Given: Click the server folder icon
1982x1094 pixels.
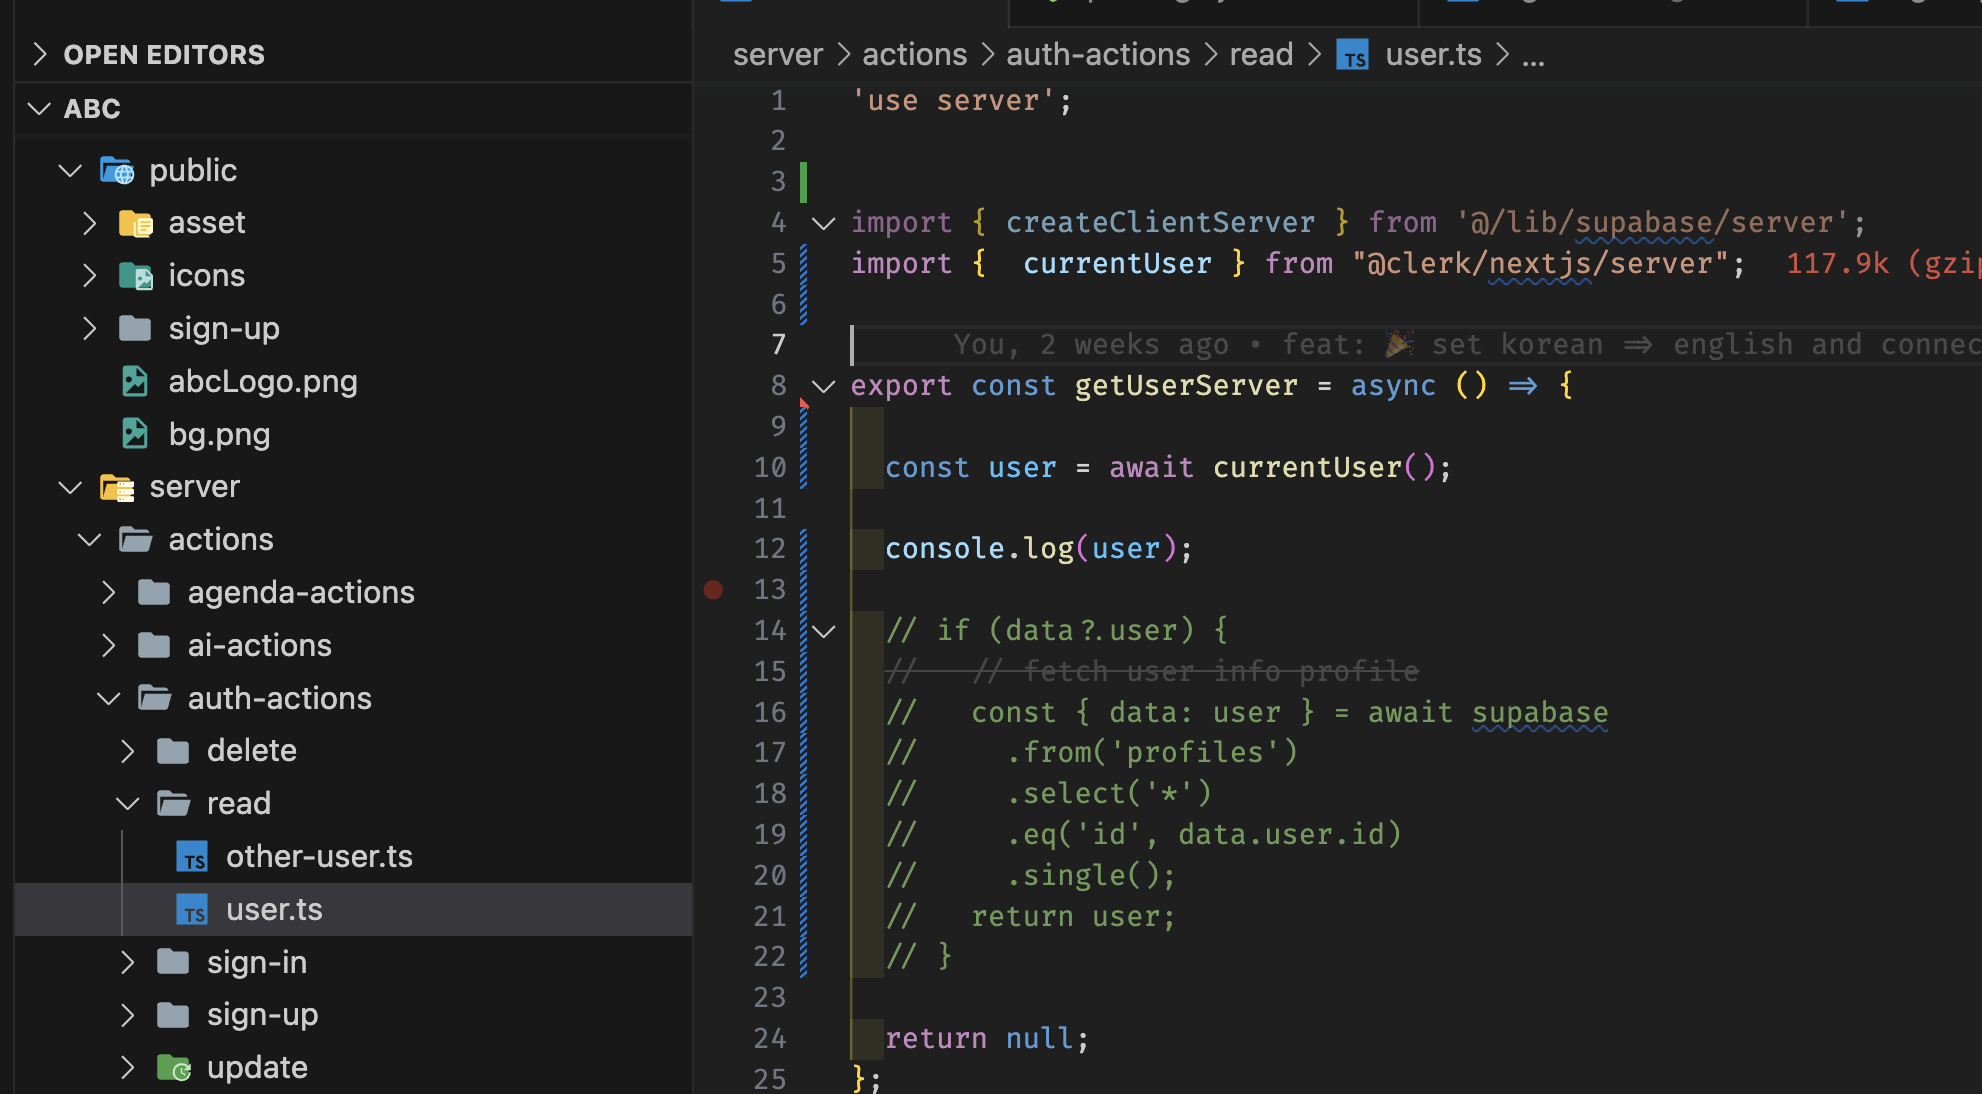Looking at the screenshot, I should tap(117, 487).
